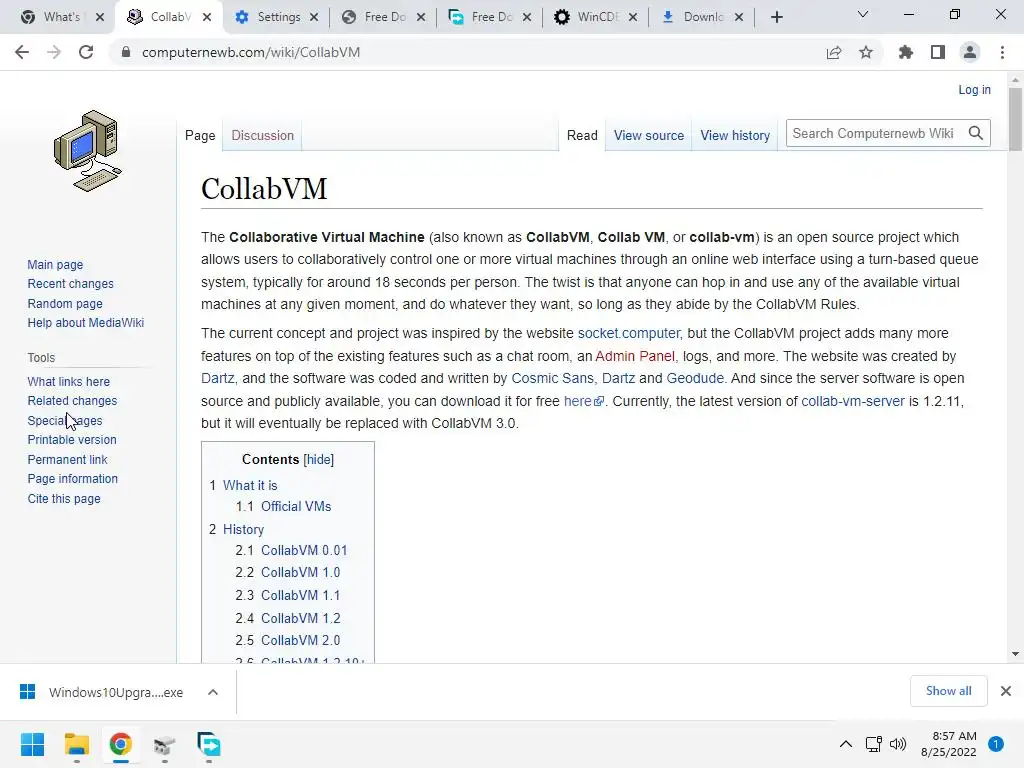Viewport: 1024px width, 768px height.
Task: Click the Chrome taskbar icon
Action: pos(120,744)
